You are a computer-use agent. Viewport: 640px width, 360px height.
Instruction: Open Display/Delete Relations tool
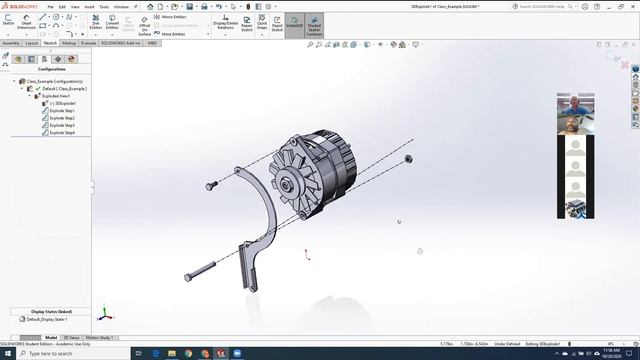tap(225, 22)
